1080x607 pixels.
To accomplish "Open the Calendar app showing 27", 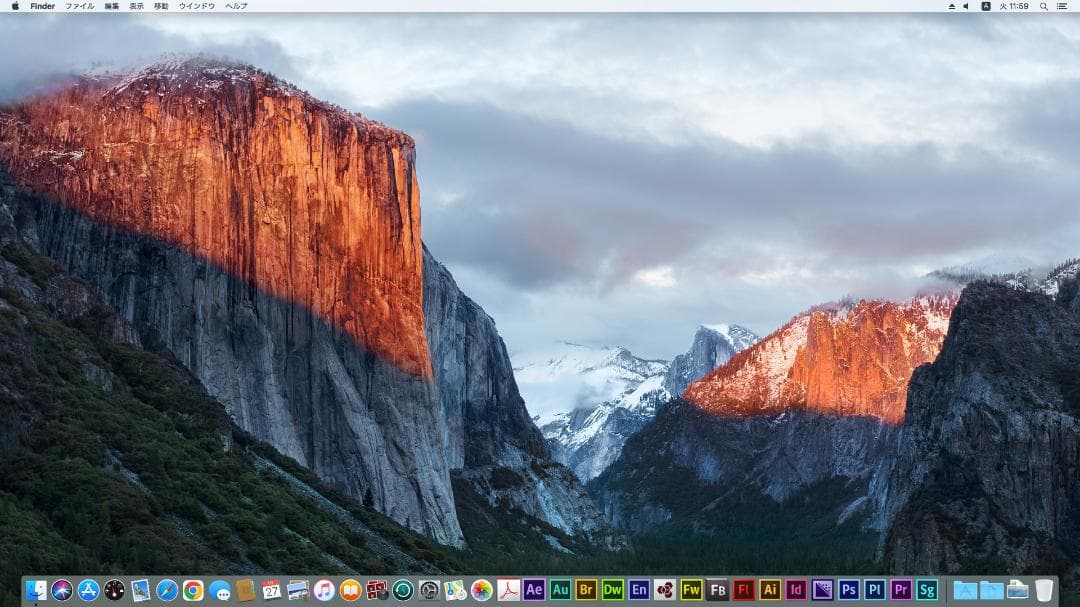I will 273,590.
